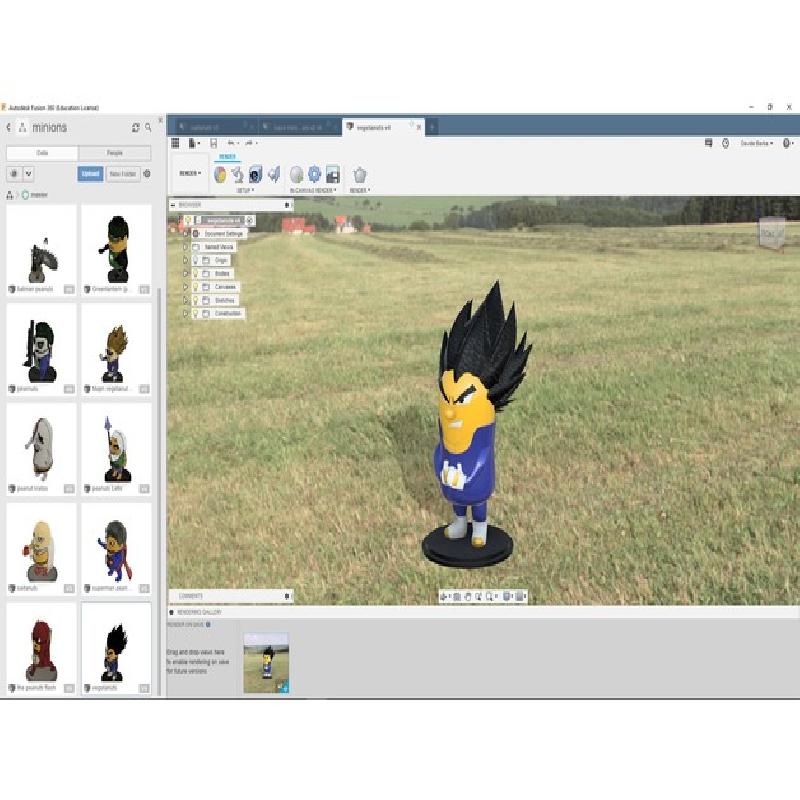Open the Setup panel dropdown
Image resolution: width=800 pixels, height=800 pixels.
(x=245, y=190)
